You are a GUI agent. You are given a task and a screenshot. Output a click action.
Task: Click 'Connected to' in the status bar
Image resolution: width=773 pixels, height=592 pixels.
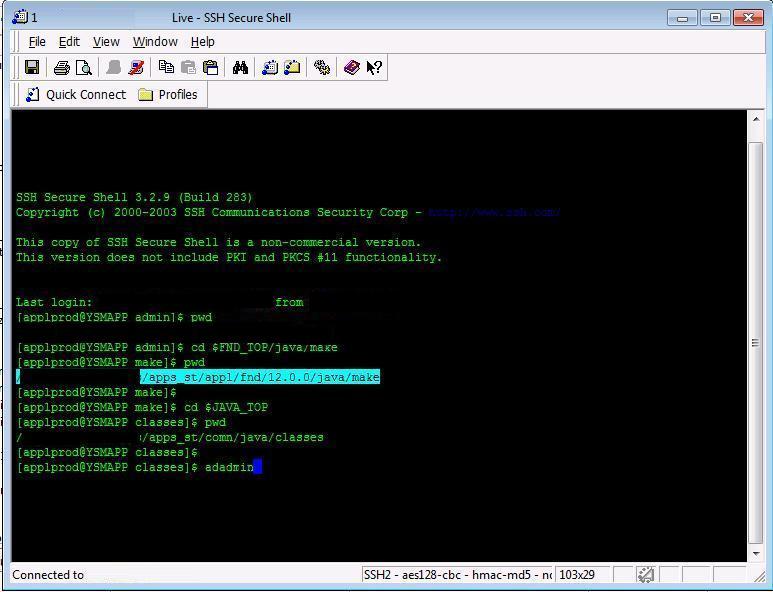(x=48, y=575)
